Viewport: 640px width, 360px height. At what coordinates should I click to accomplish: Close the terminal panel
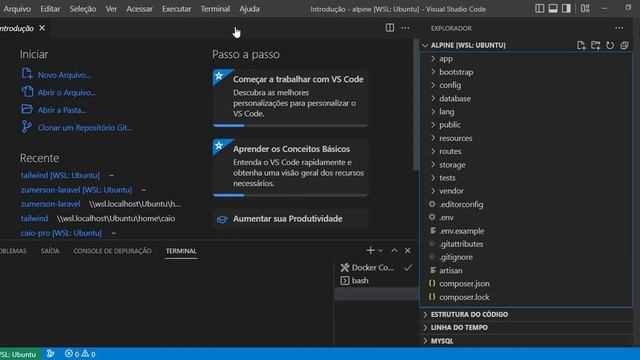click(x=407, y=251)
